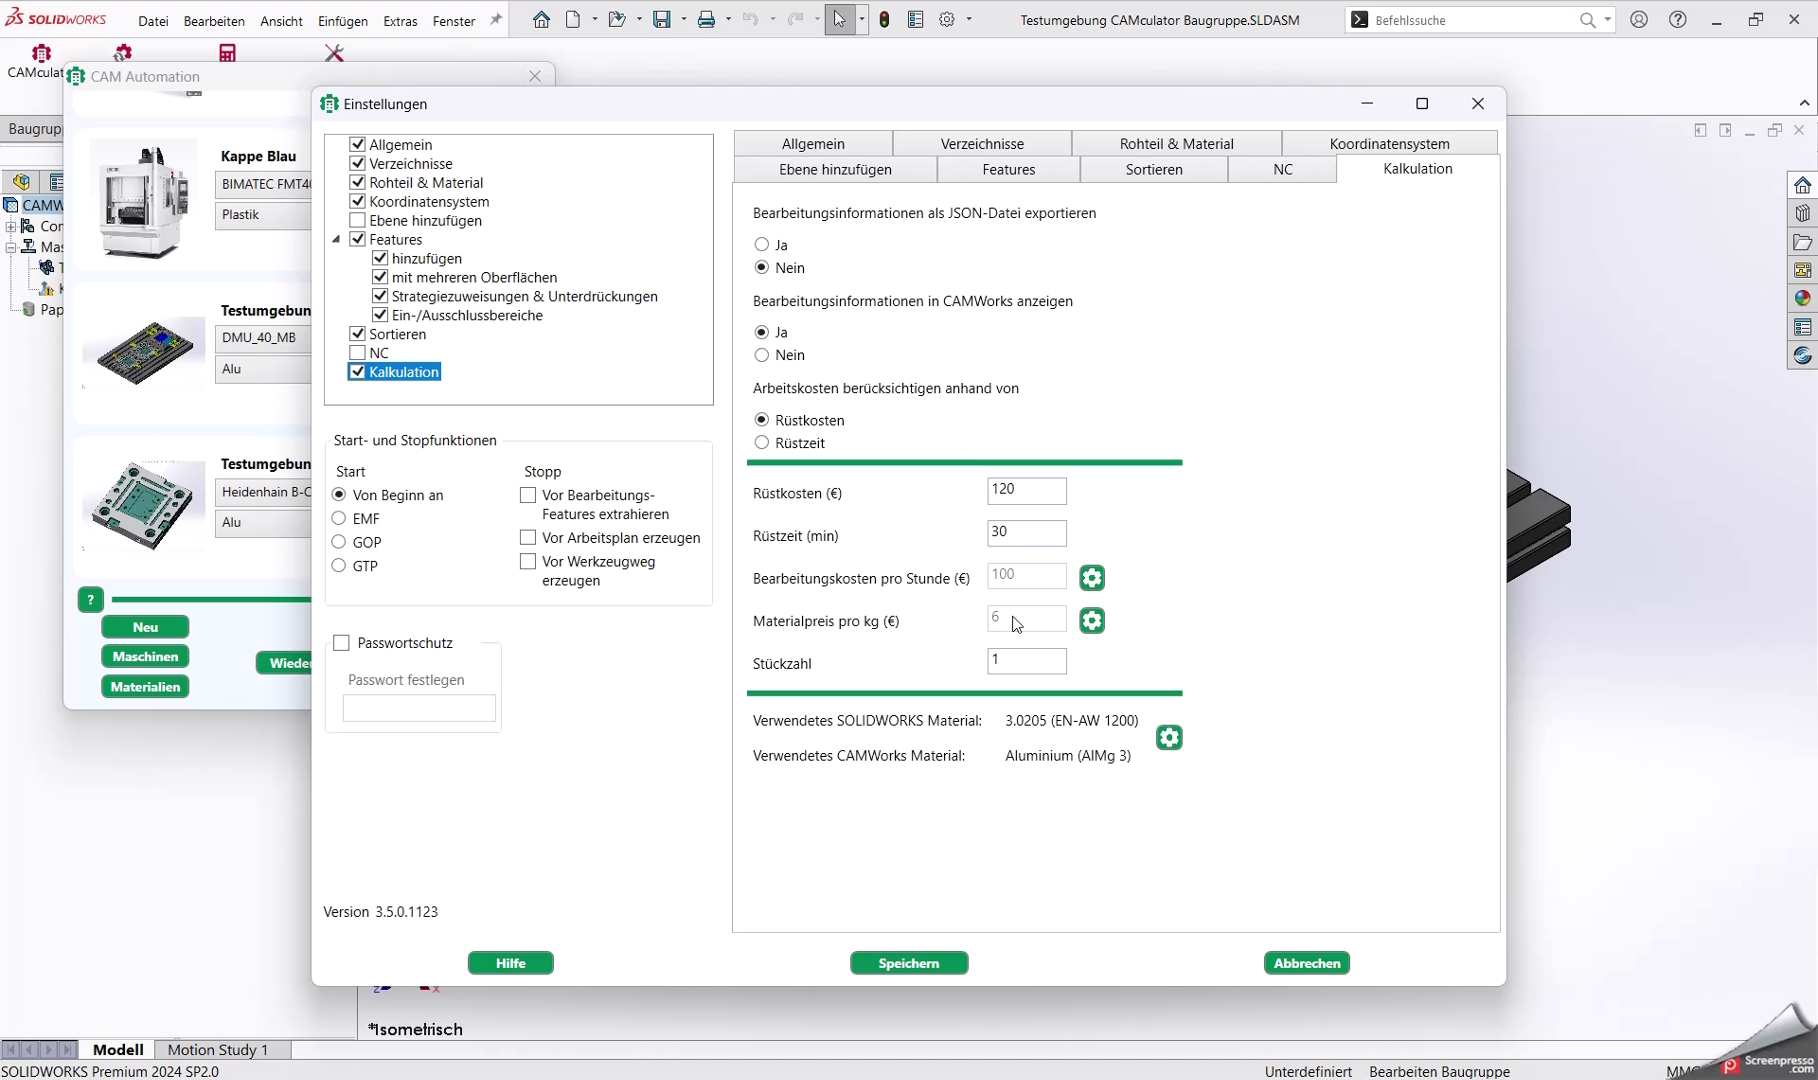
Task: Open gear settings for Materialpreis pro kg
Action: (1092, 621)
